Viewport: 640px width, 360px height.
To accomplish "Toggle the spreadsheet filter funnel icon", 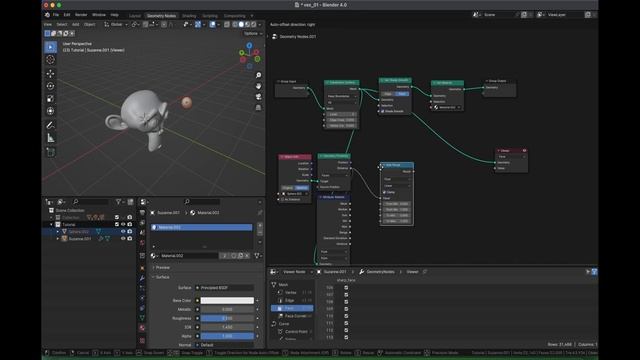I will click(594, 272).
